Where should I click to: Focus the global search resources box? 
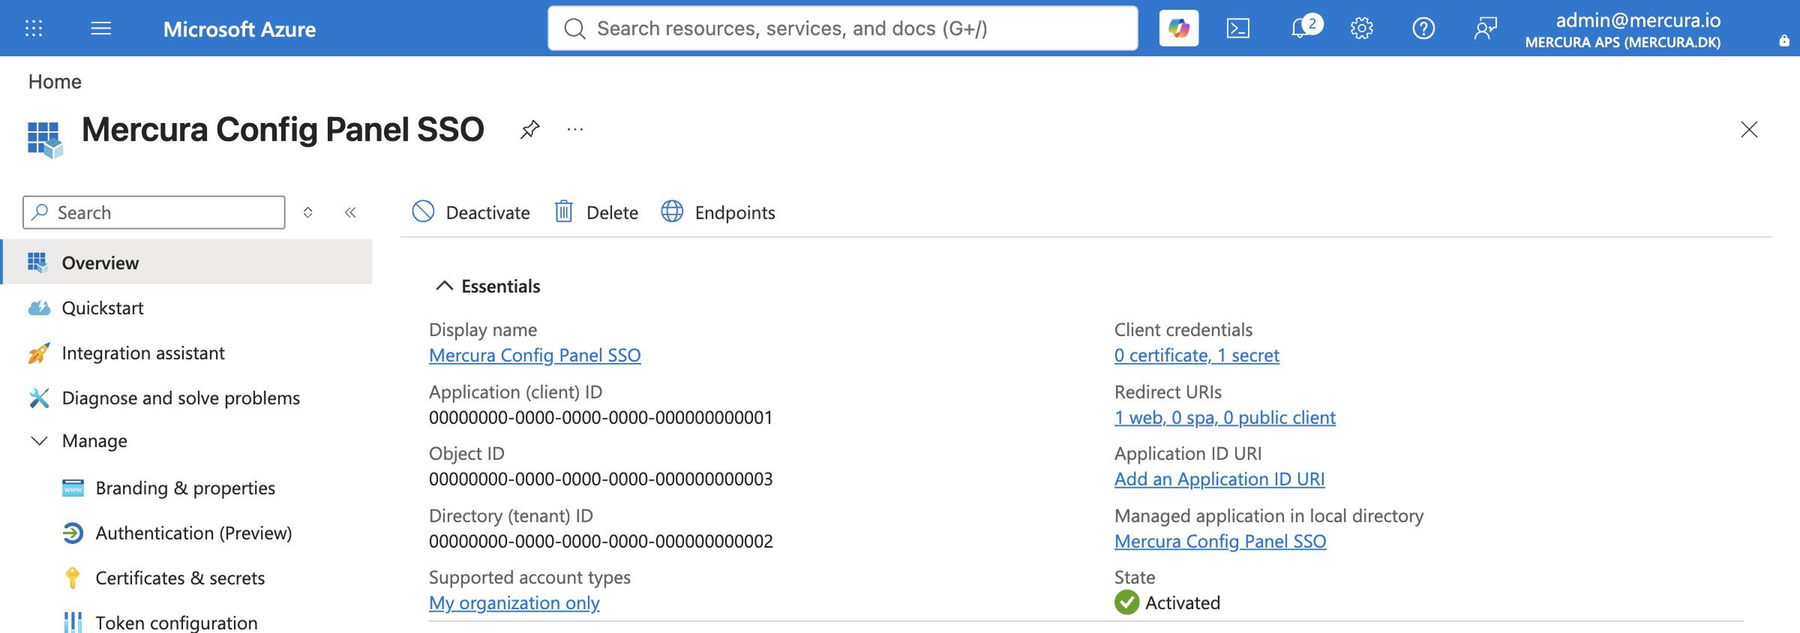pyautogui.click(x=843, y=28)
